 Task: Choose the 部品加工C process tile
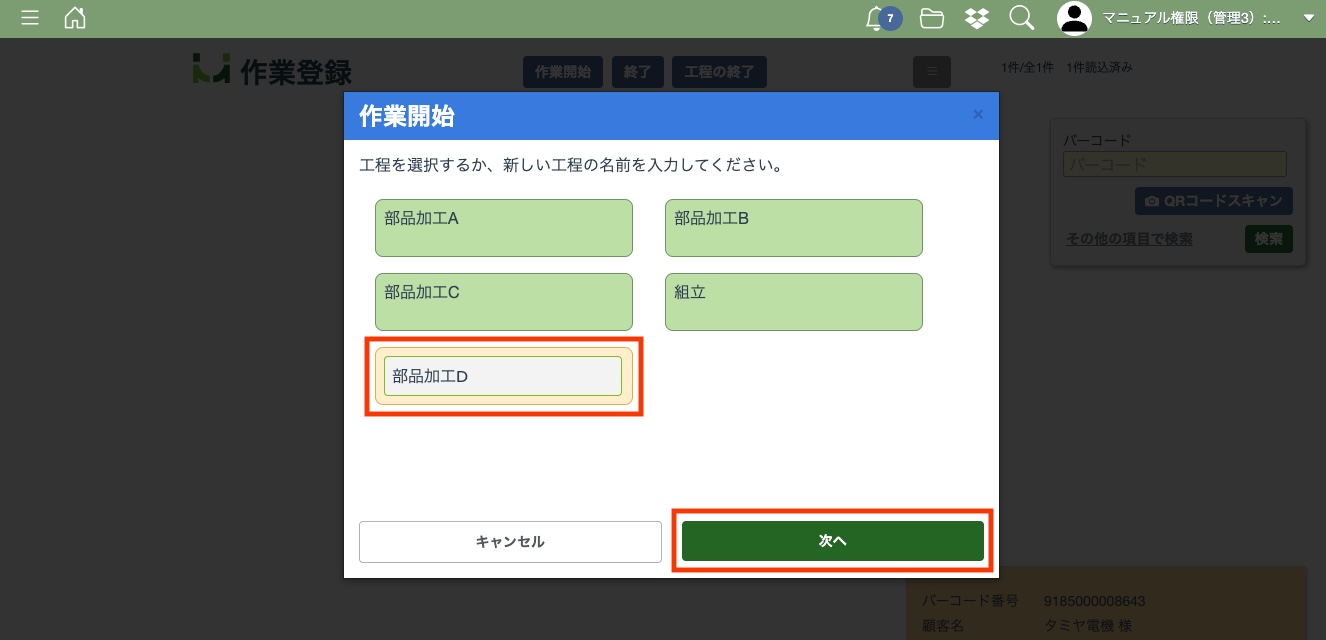(503, 302)
